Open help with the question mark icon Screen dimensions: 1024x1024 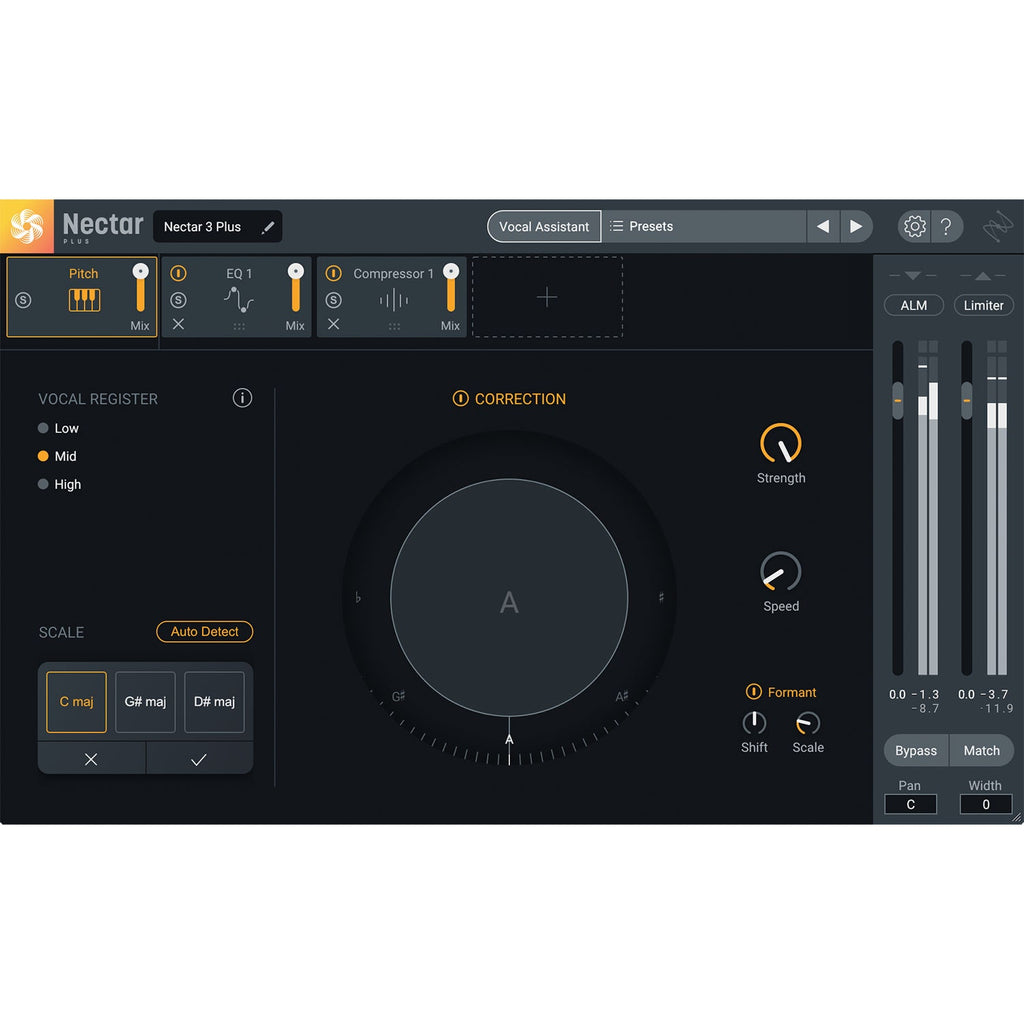pos(946,227)
